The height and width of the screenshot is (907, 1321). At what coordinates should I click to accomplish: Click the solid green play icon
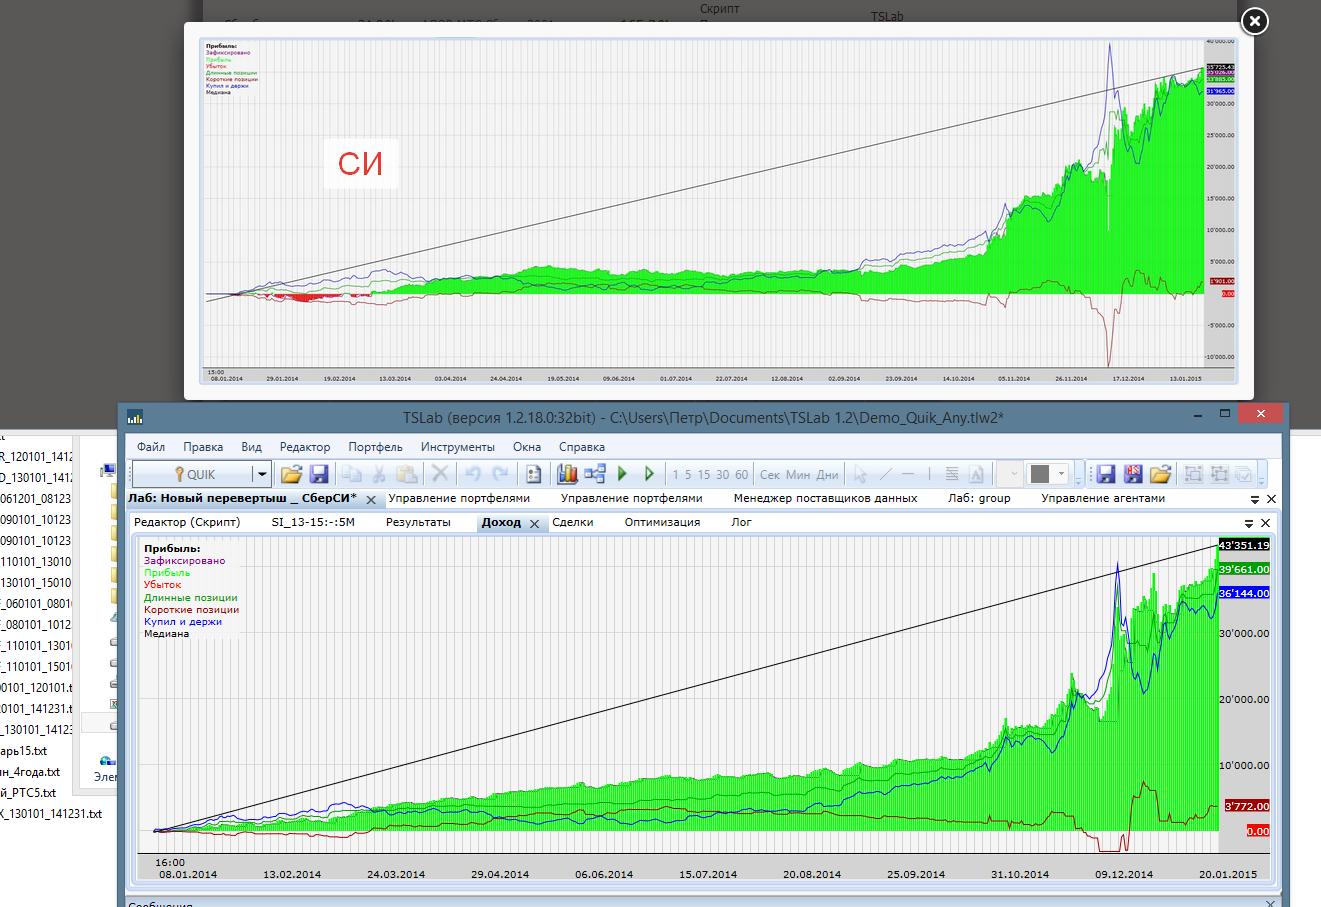tap(622, 474)
